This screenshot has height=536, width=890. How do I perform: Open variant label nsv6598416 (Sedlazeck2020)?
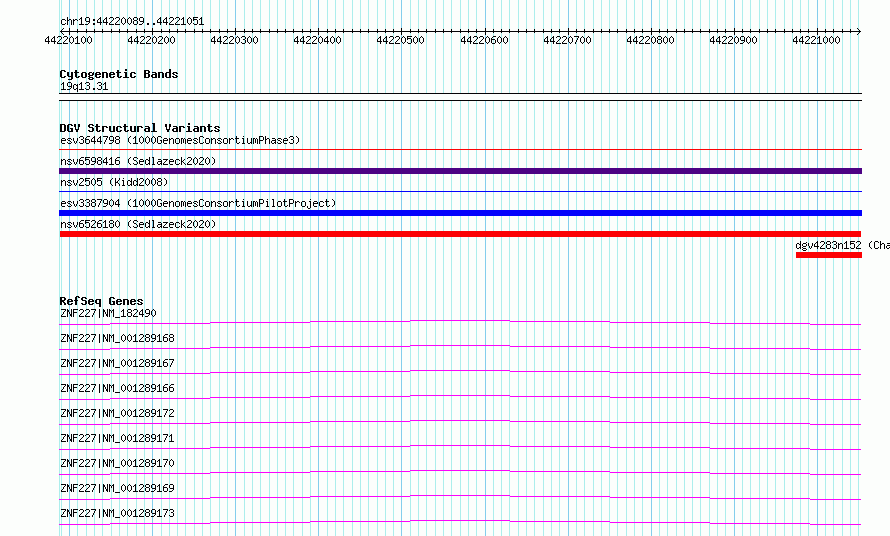tap(138, 161)
